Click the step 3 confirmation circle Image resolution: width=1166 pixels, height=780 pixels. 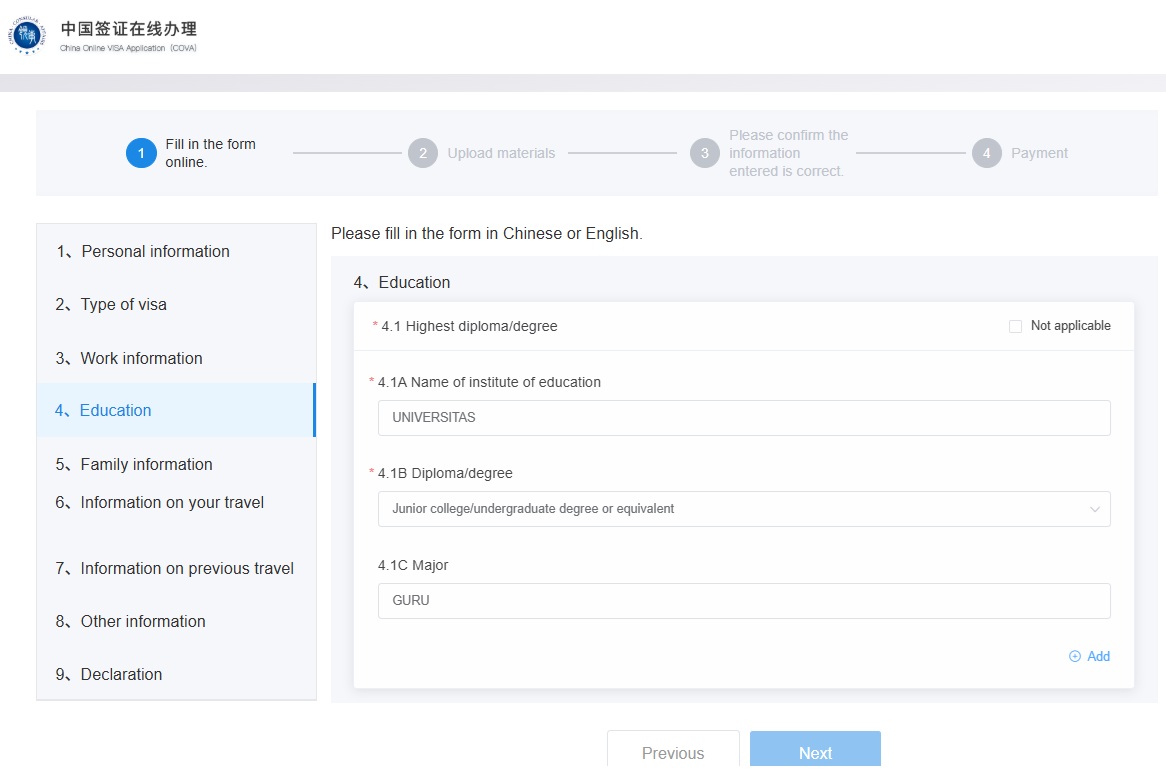coord(705,153)
